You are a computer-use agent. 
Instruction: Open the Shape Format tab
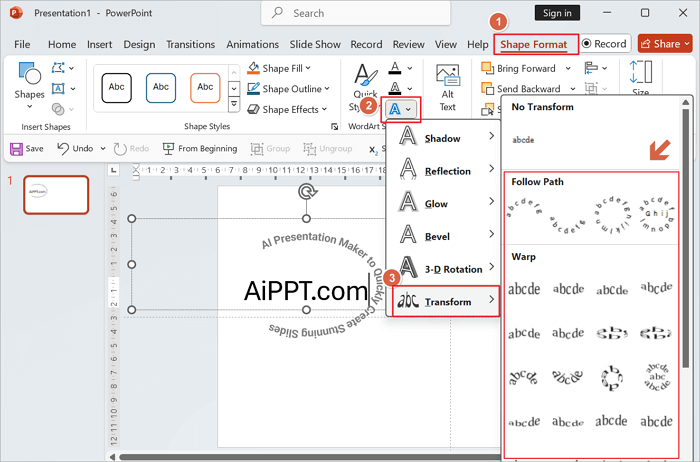pyautogui.click(x=534, y=44)
